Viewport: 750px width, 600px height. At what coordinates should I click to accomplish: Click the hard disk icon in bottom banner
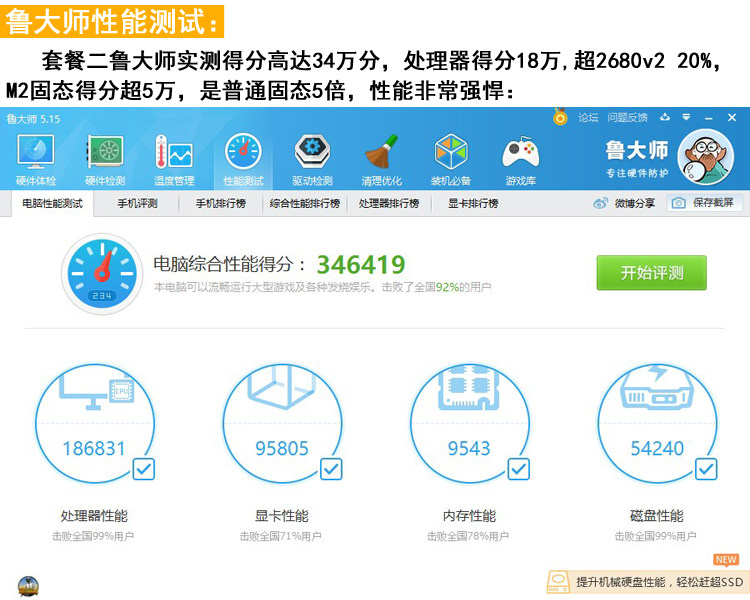coord(558,582)
